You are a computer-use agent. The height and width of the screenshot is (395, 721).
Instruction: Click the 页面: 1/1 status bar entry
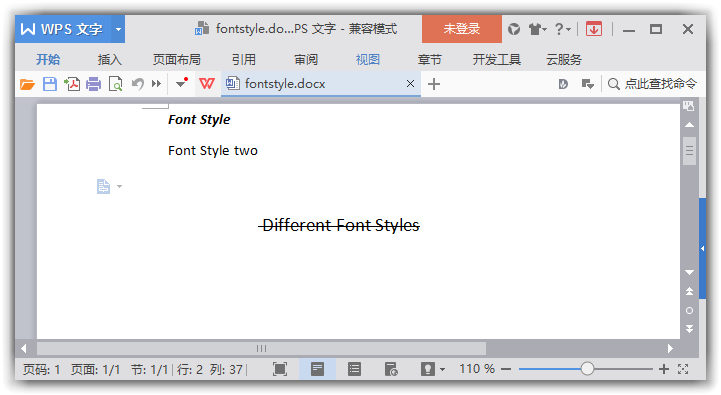(95, 369)
